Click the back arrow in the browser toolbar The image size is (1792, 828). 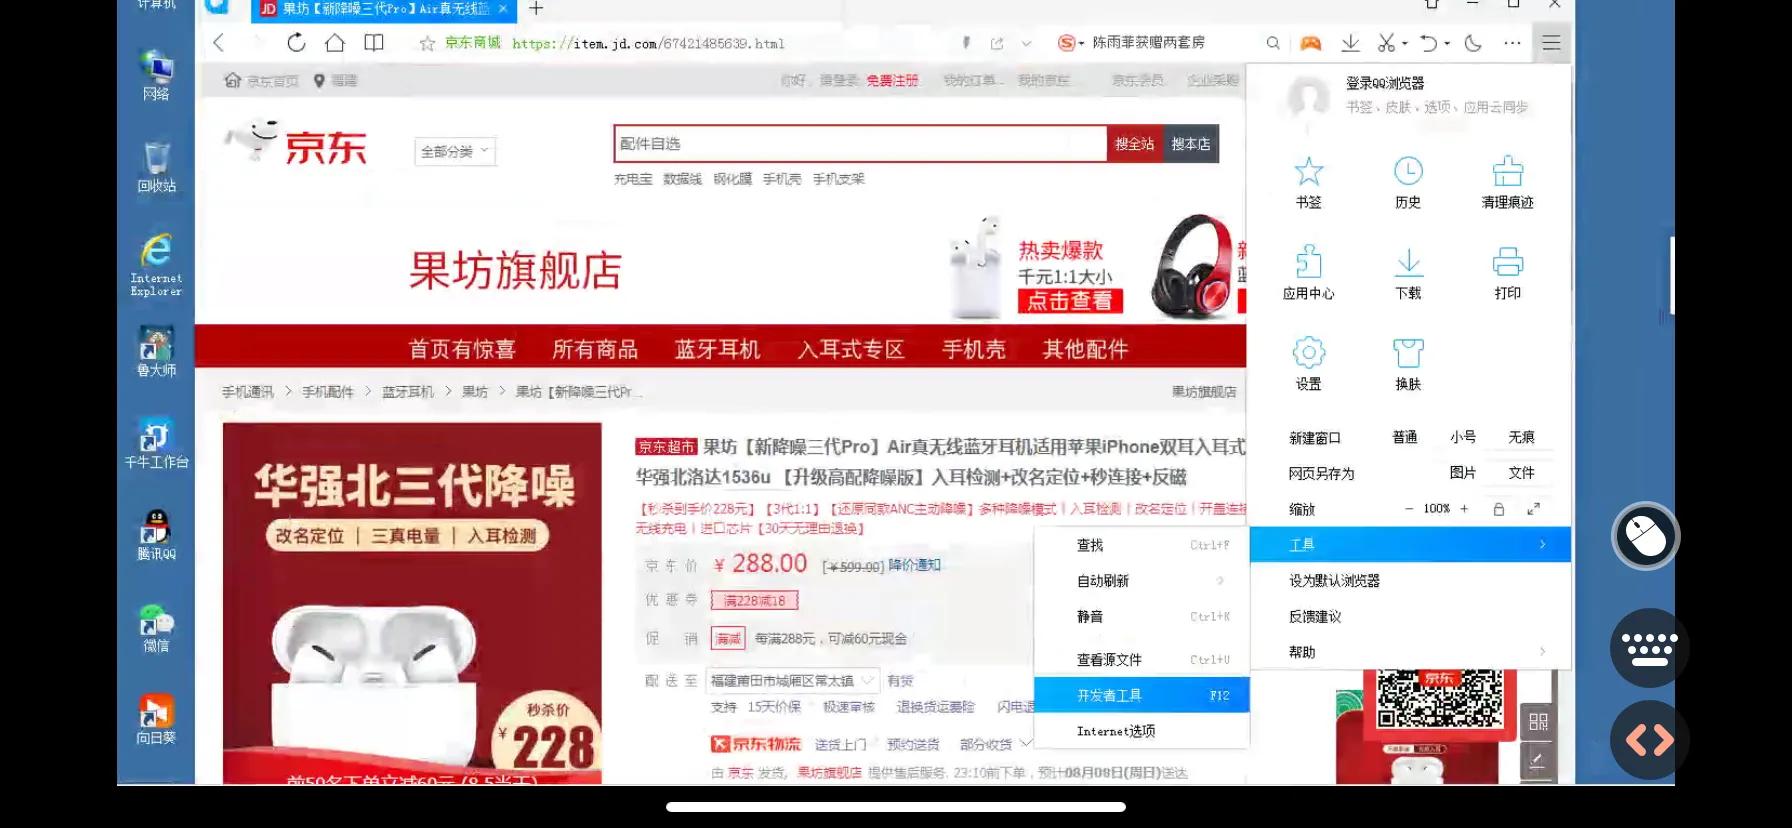(219, 42)
